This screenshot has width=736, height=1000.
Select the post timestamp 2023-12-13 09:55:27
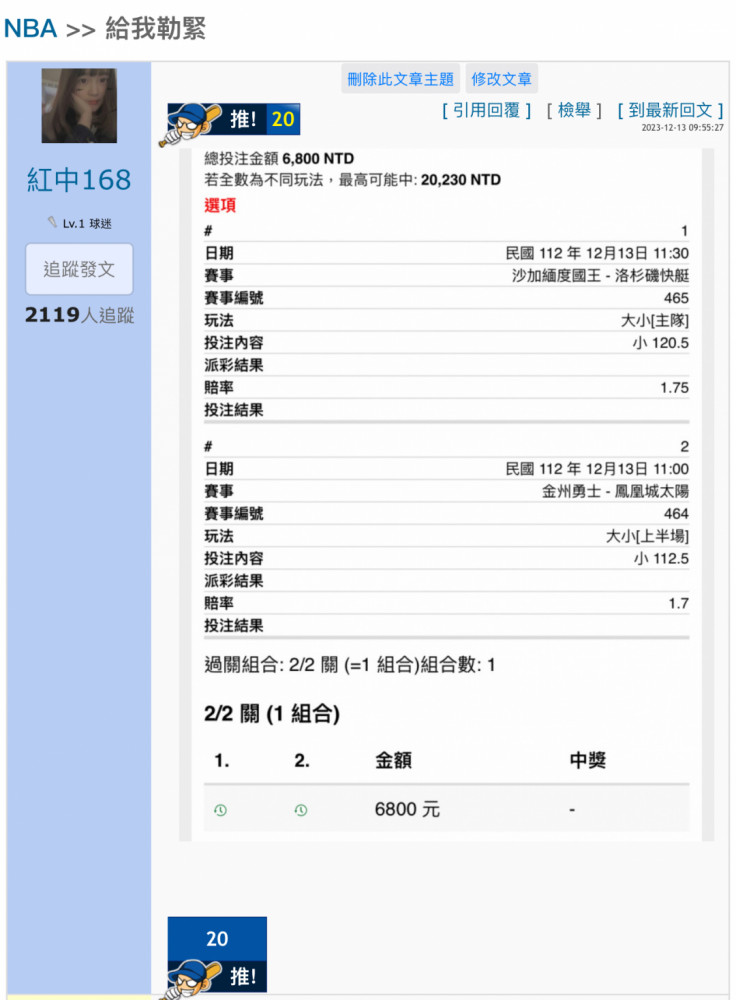(682, 128)
